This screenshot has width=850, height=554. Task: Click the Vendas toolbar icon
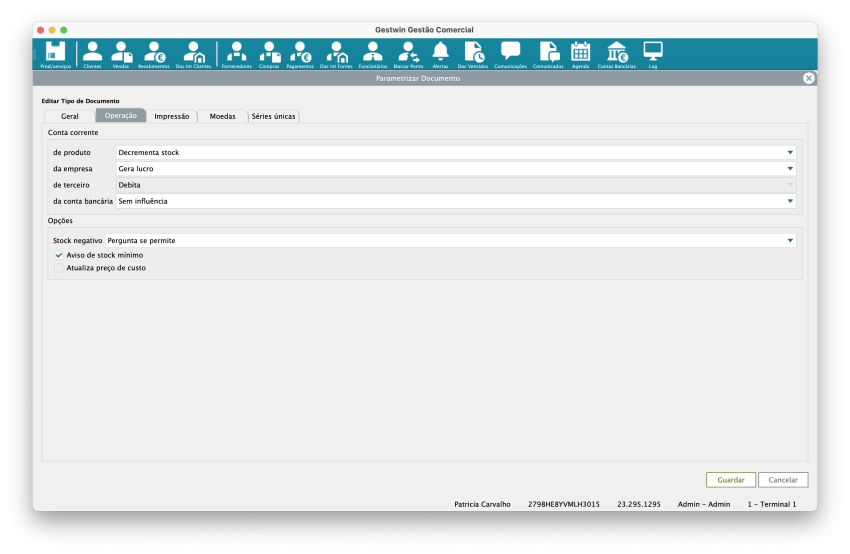(x=121, y=53)
